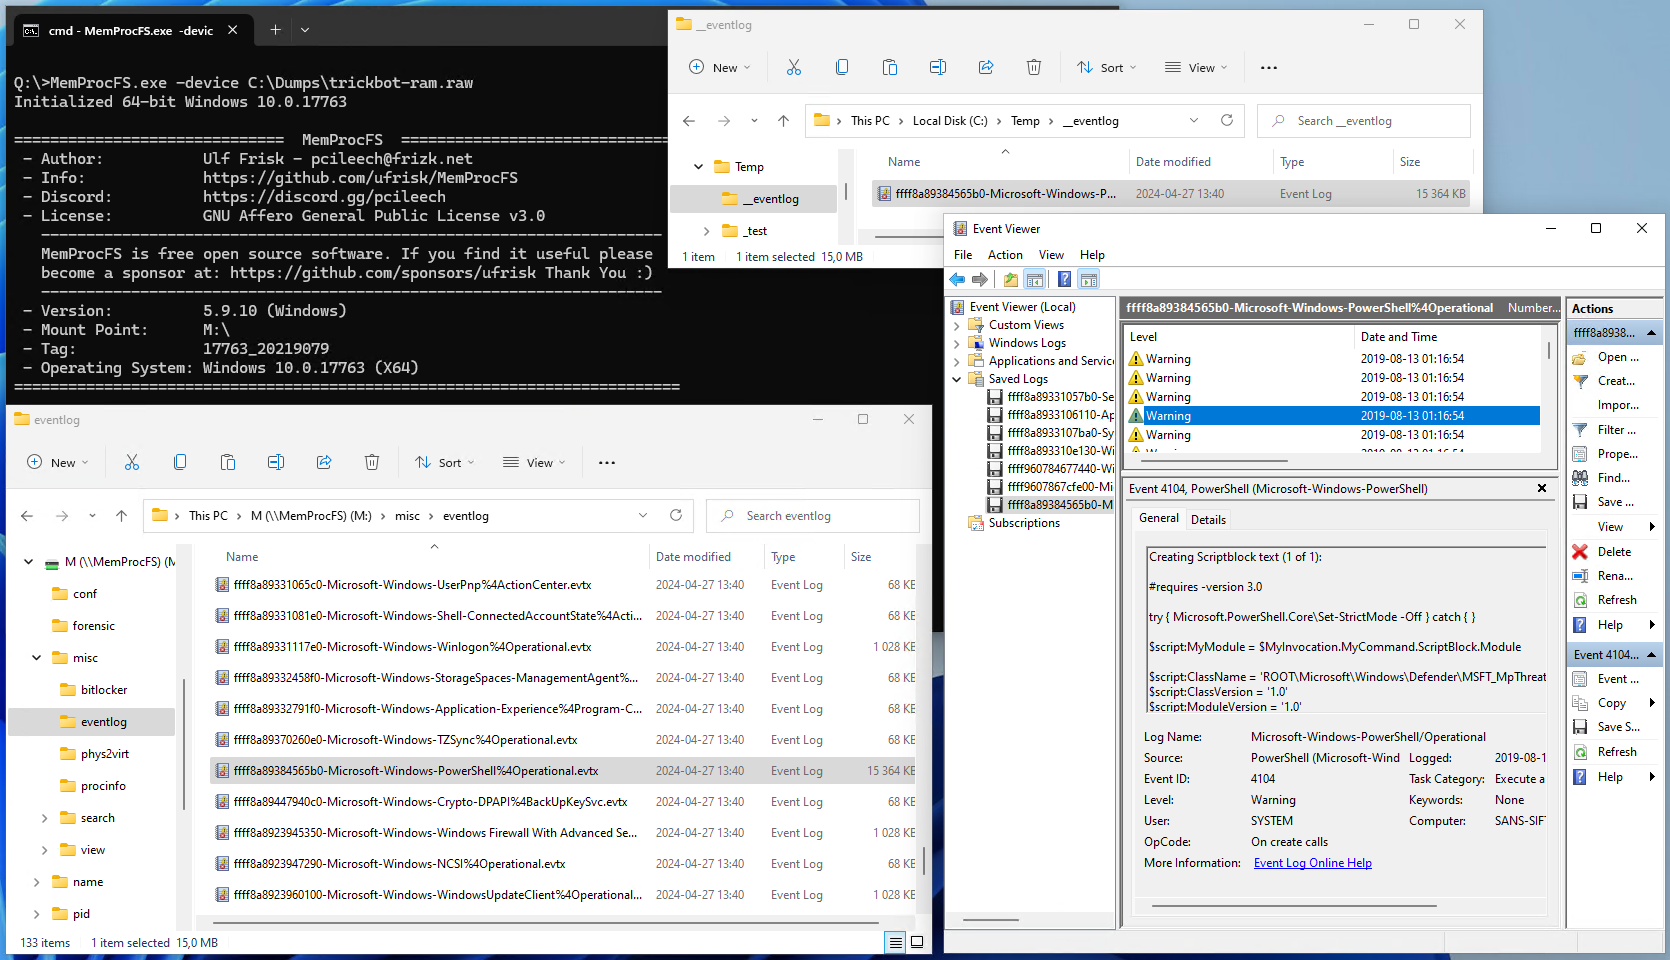Refresh address bar in M: eventlog Explorer window

pos(676,515)
